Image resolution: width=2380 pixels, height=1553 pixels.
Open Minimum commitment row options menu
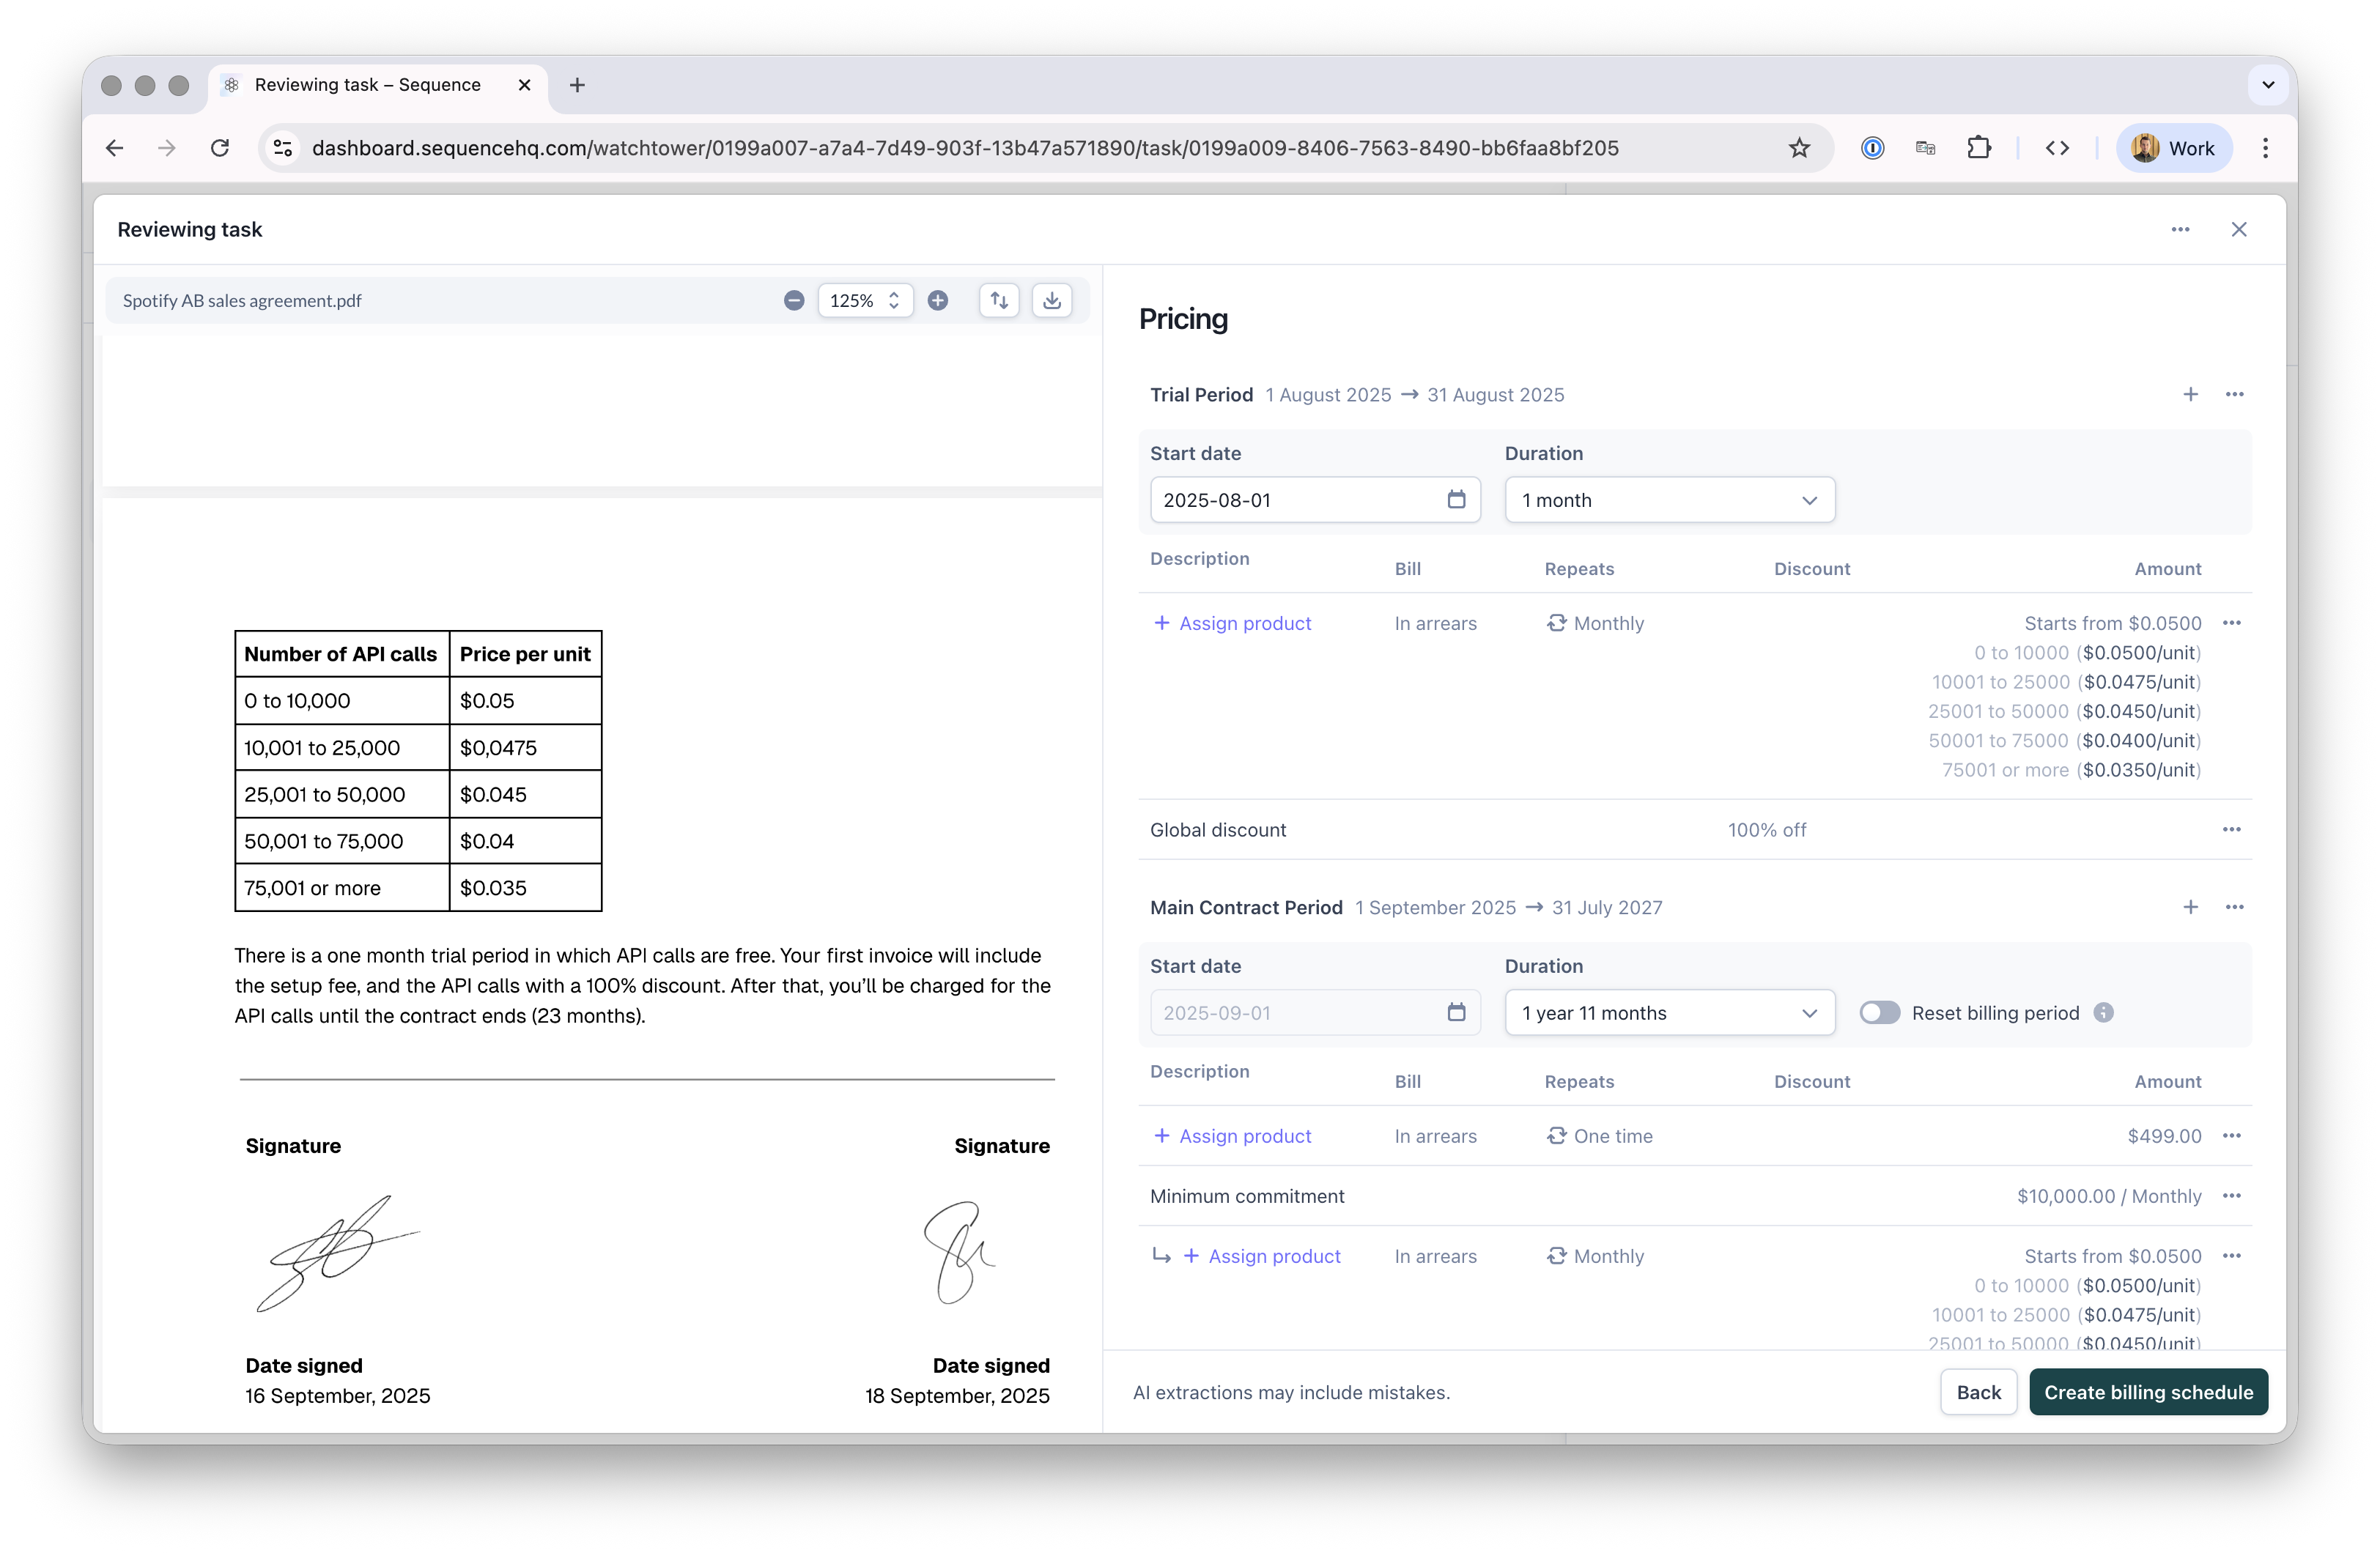point(2231,1196)
